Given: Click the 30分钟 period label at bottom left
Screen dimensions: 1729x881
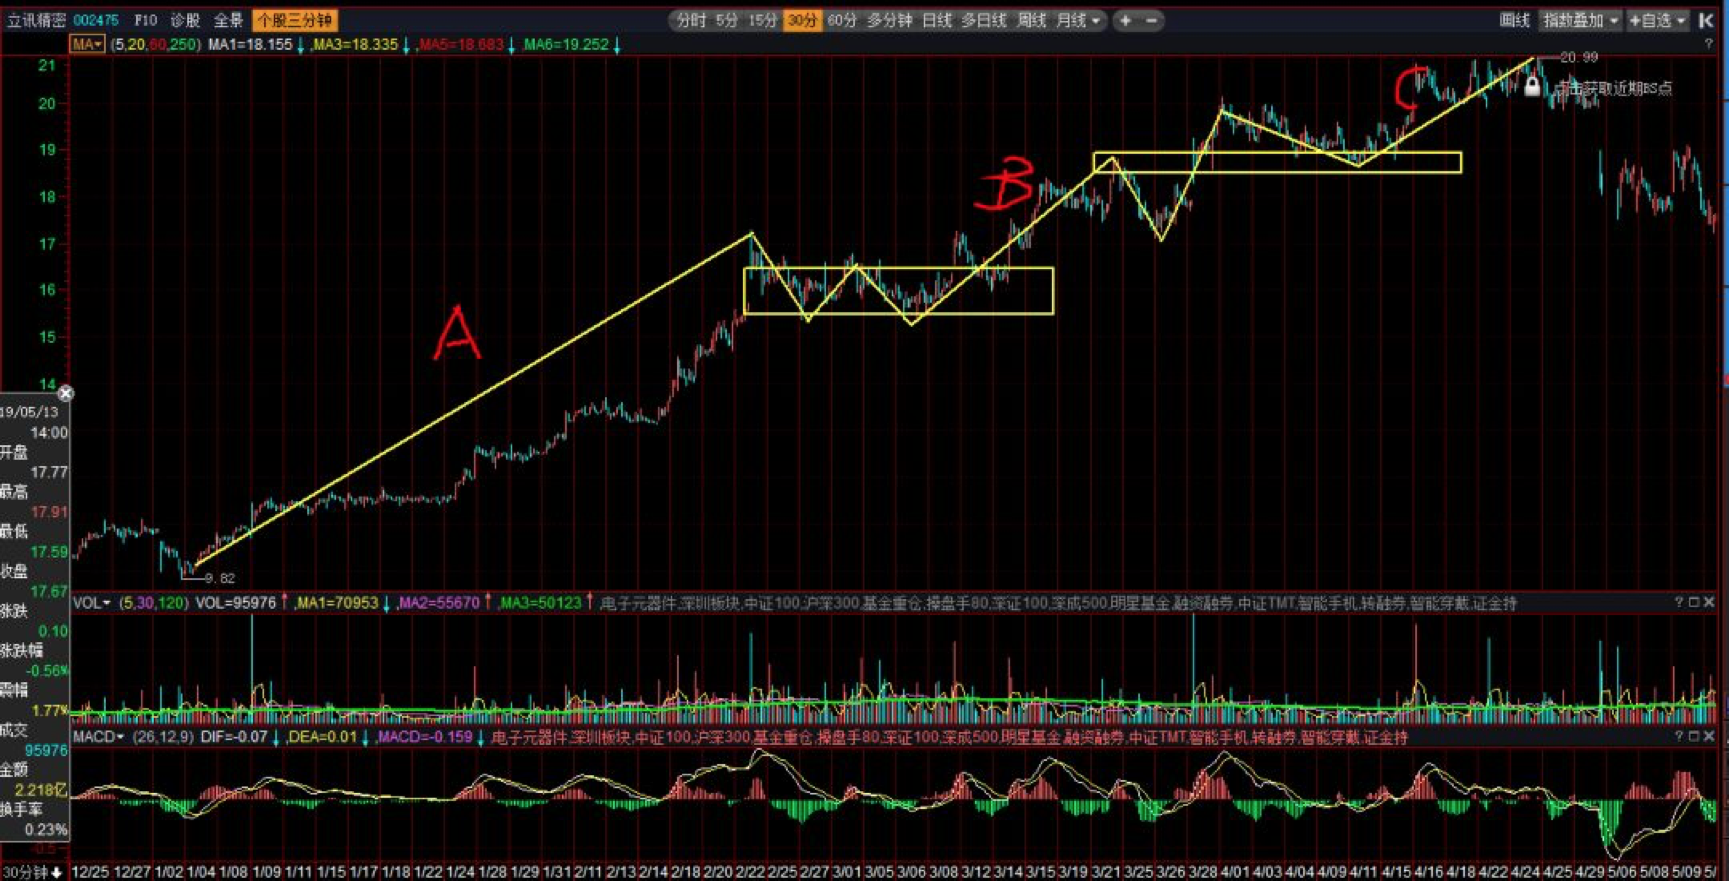Looking at the screenshot, I should 24,873.
